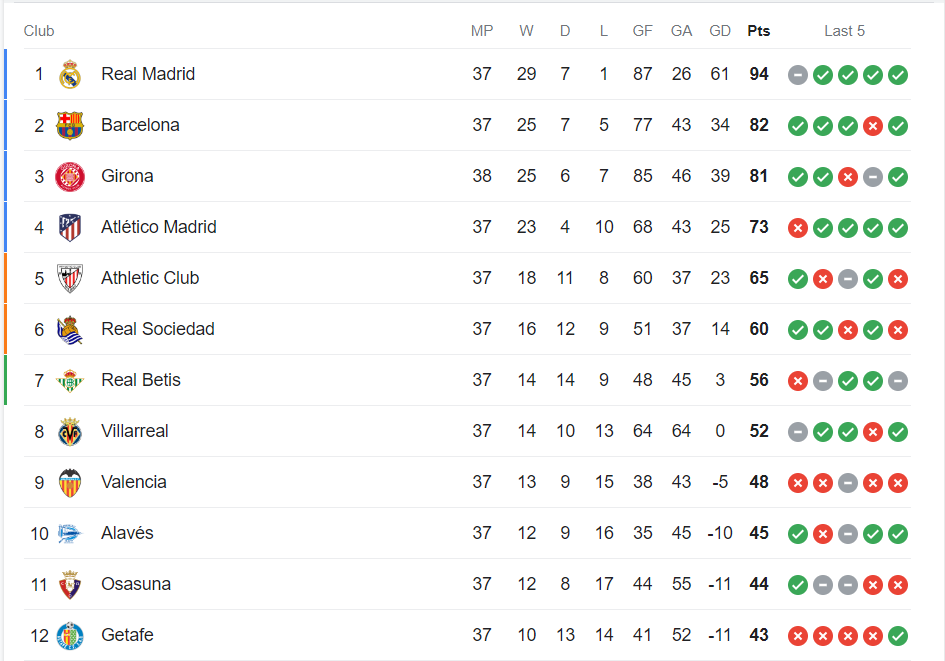This screenshot has width=945, height=661.
Task: Click the Club column header
Action: click(39, 31)
